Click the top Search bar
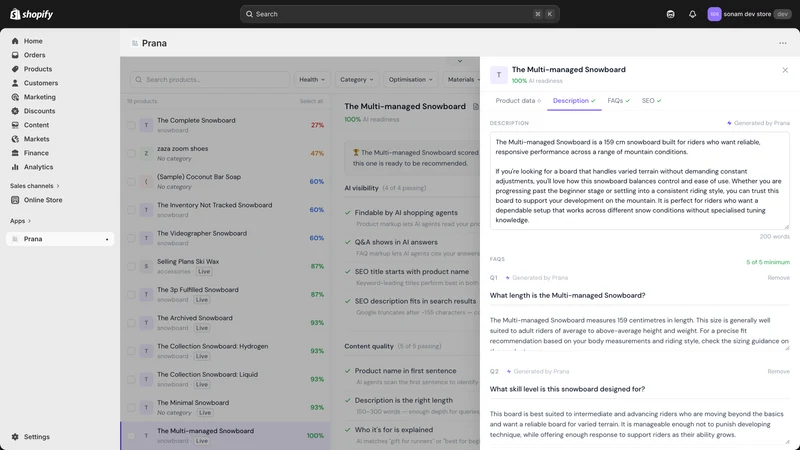The height and width of the screenshot is (450, 800). coord(399,14)
